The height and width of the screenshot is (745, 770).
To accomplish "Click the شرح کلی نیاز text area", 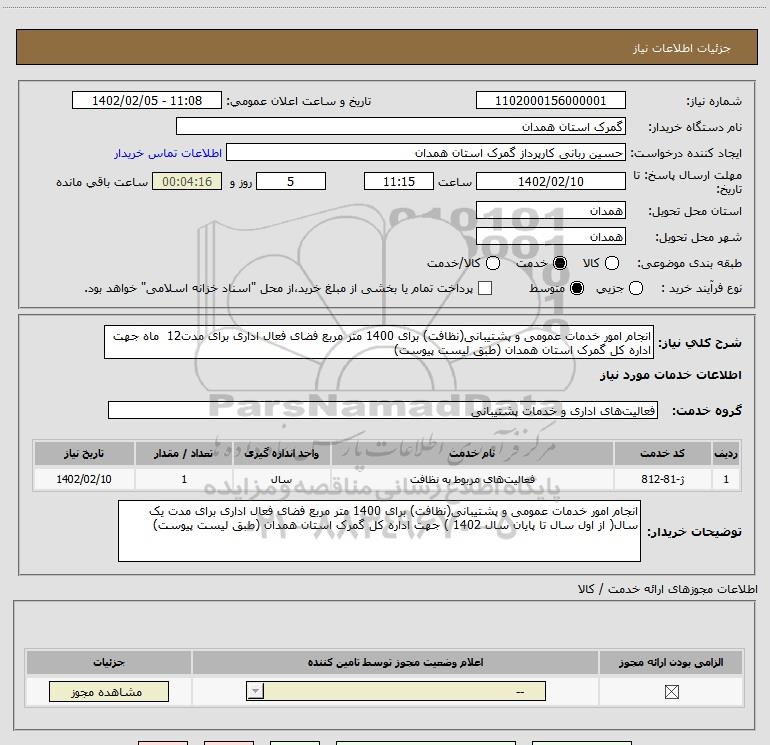I will [x=379, y=342].
